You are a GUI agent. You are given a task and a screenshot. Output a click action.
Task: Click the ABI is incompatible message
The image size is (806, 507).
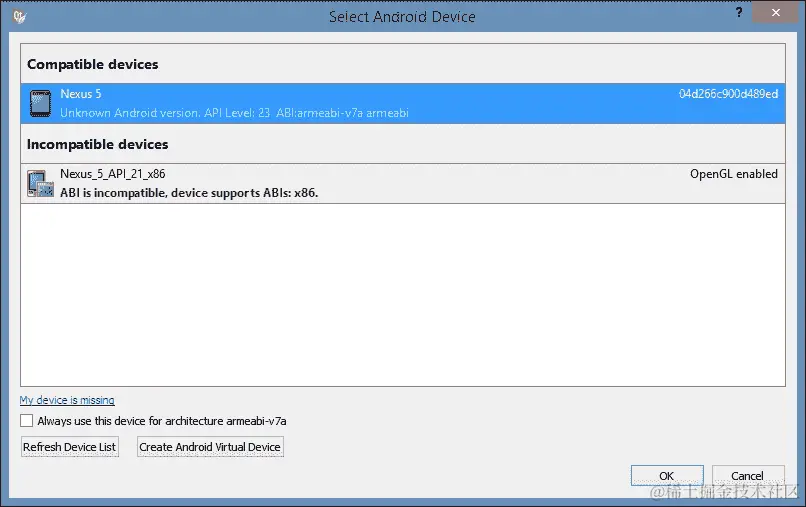click(189, 193)
